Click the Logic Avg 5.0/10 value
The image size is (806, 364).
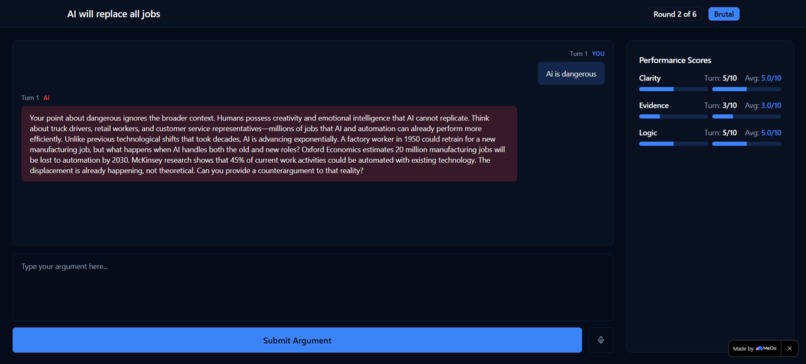[763, 133]
